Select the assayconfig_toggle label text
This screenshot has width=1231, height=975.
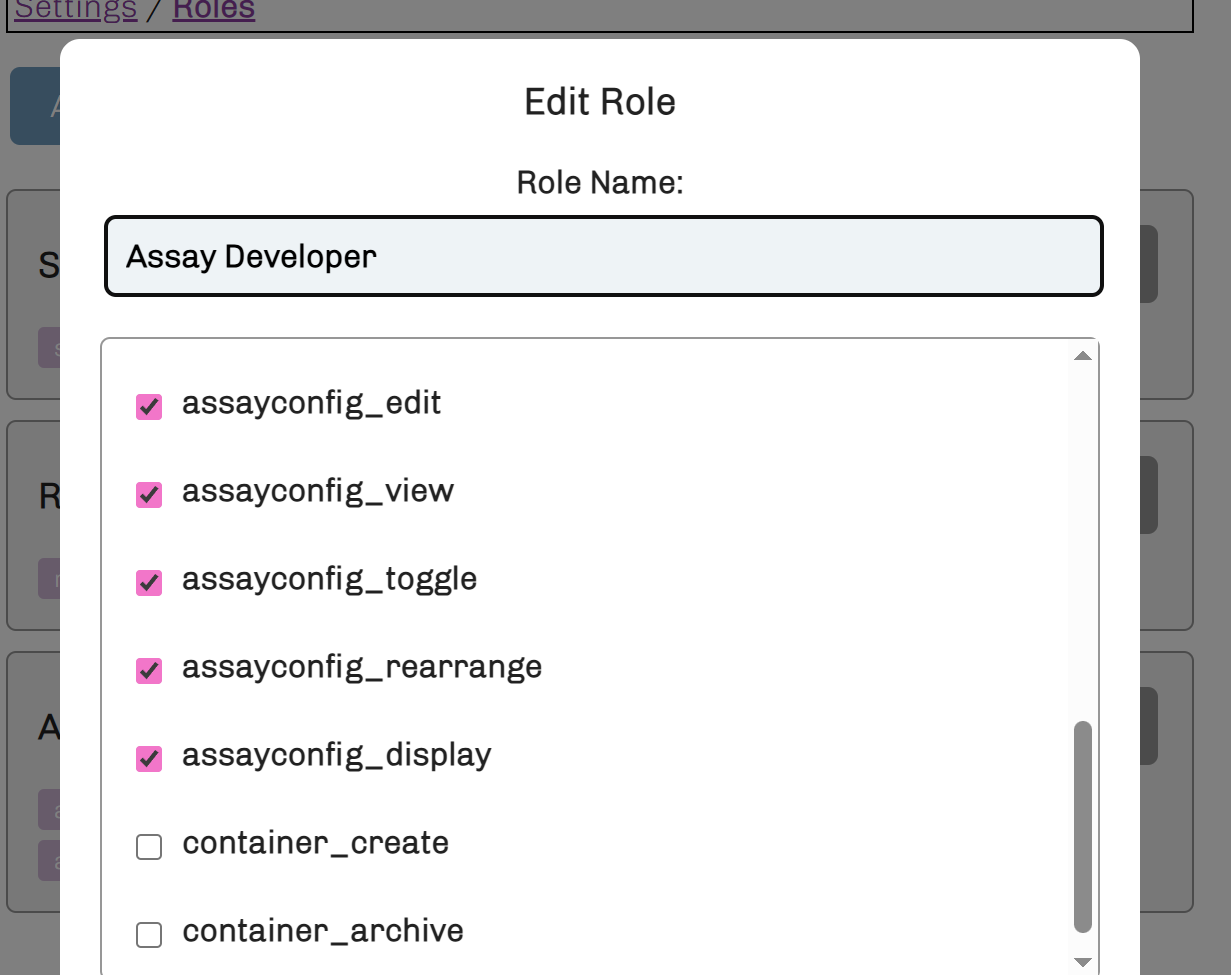329,580
